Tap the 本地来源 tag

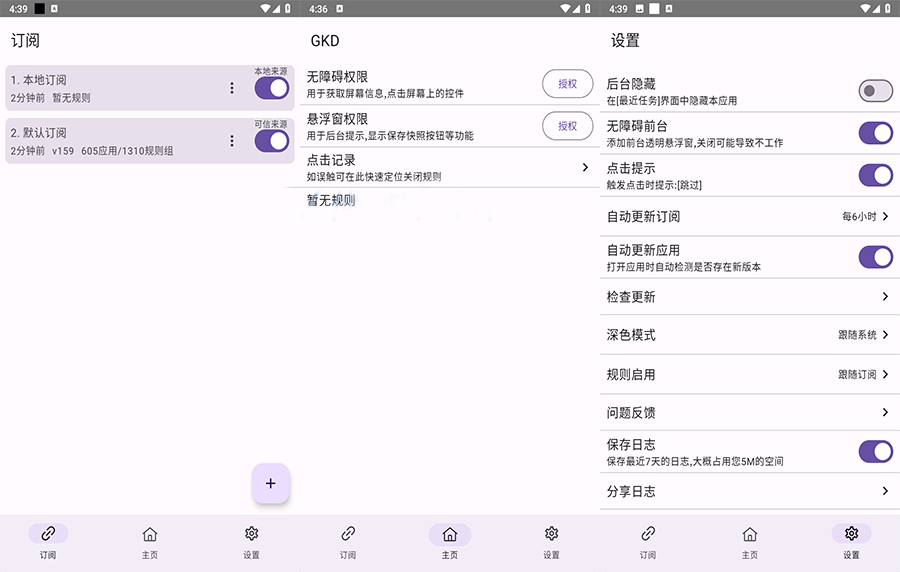click(x=271, y=71)
